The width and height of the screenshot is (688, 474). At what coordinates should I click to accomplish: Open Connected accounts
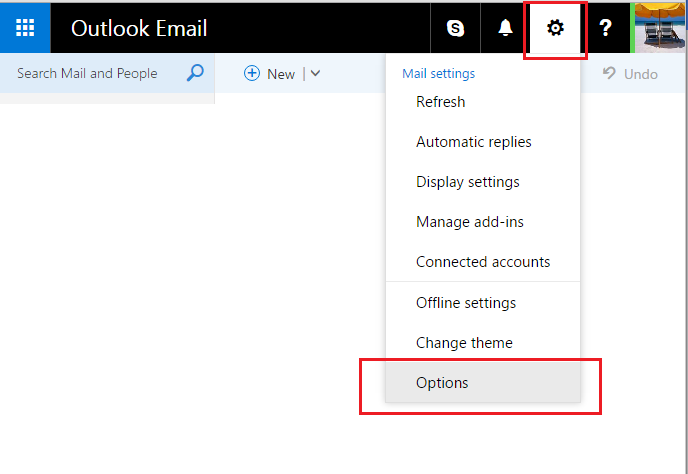tap(483, 262)
